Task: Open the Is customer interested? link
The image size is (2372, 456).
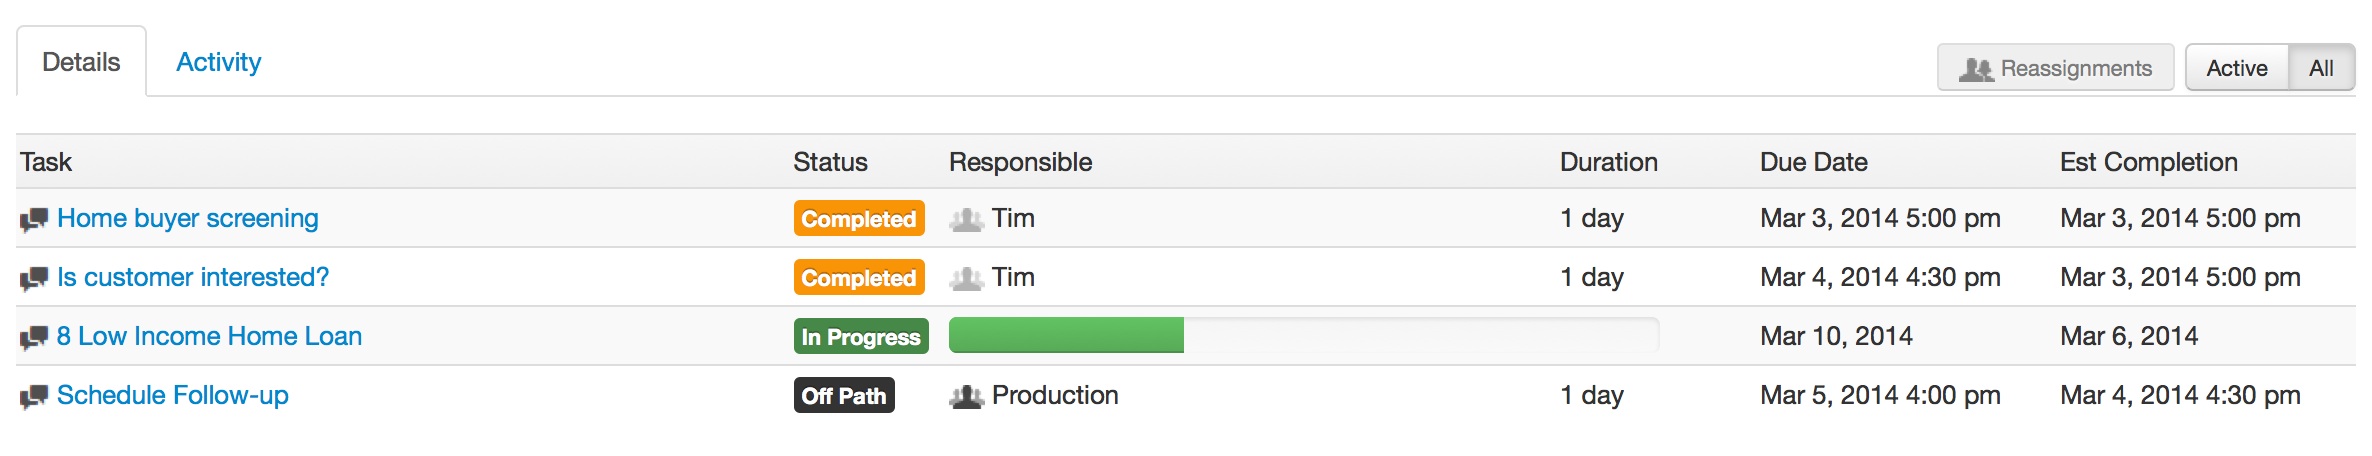Action: (193, 277)
